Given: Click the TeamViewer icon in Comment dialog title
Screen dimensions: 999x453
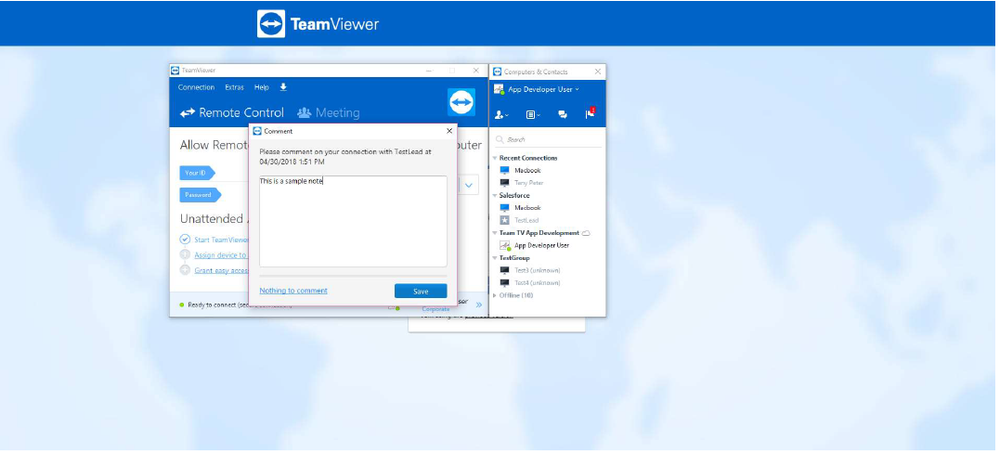Looking at the screenshot, I should point(257,131).
